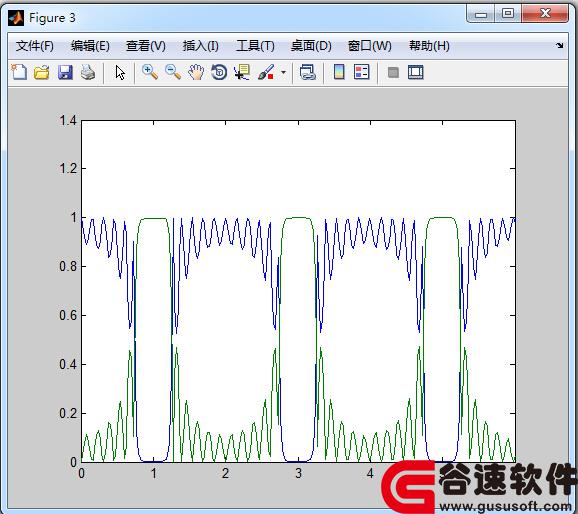Viewport: 578px width, 514px height.
Task: Toggle the Data Cursor tool
Action: [x=242, y=72]
